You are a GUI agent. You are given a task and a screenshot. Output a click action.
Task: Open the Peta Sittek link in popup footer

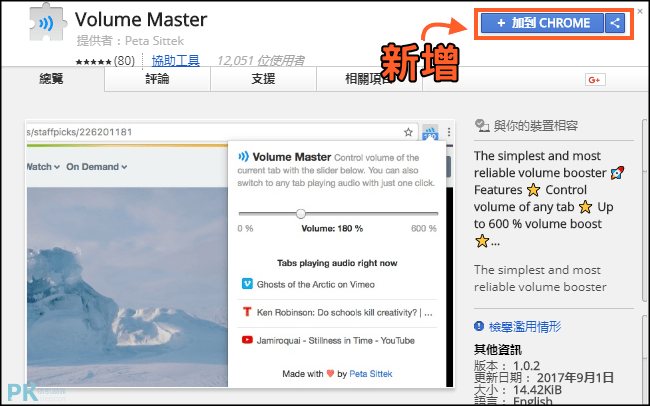[371, 374]
